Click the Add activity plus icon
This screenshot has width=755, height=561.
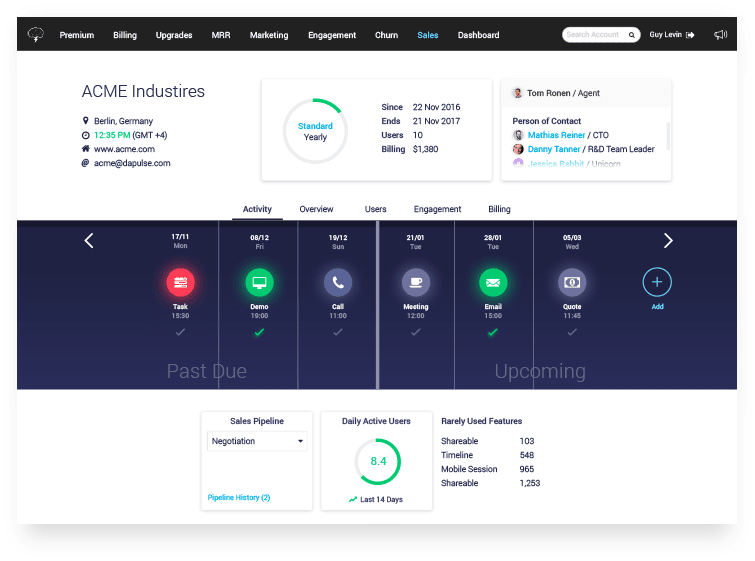(657, 282)
